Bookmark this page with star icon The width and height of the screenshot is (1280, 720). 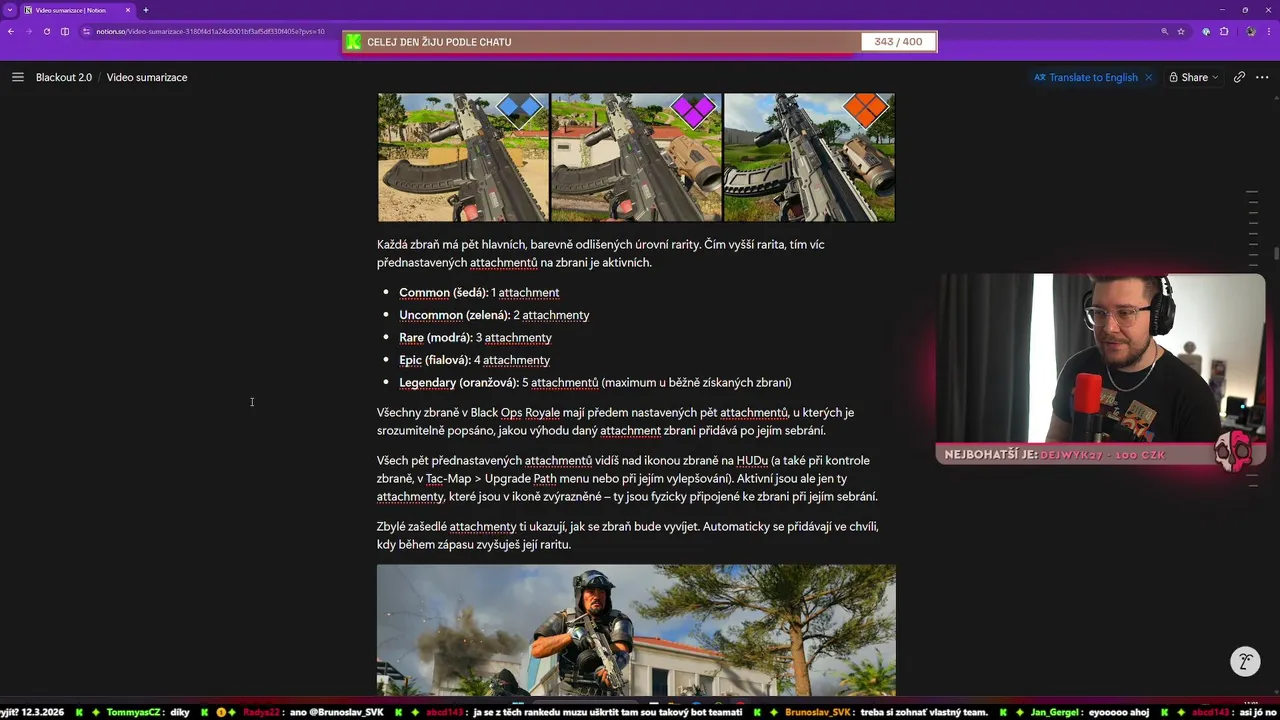pyautogui.click(x=1181, y=31)
